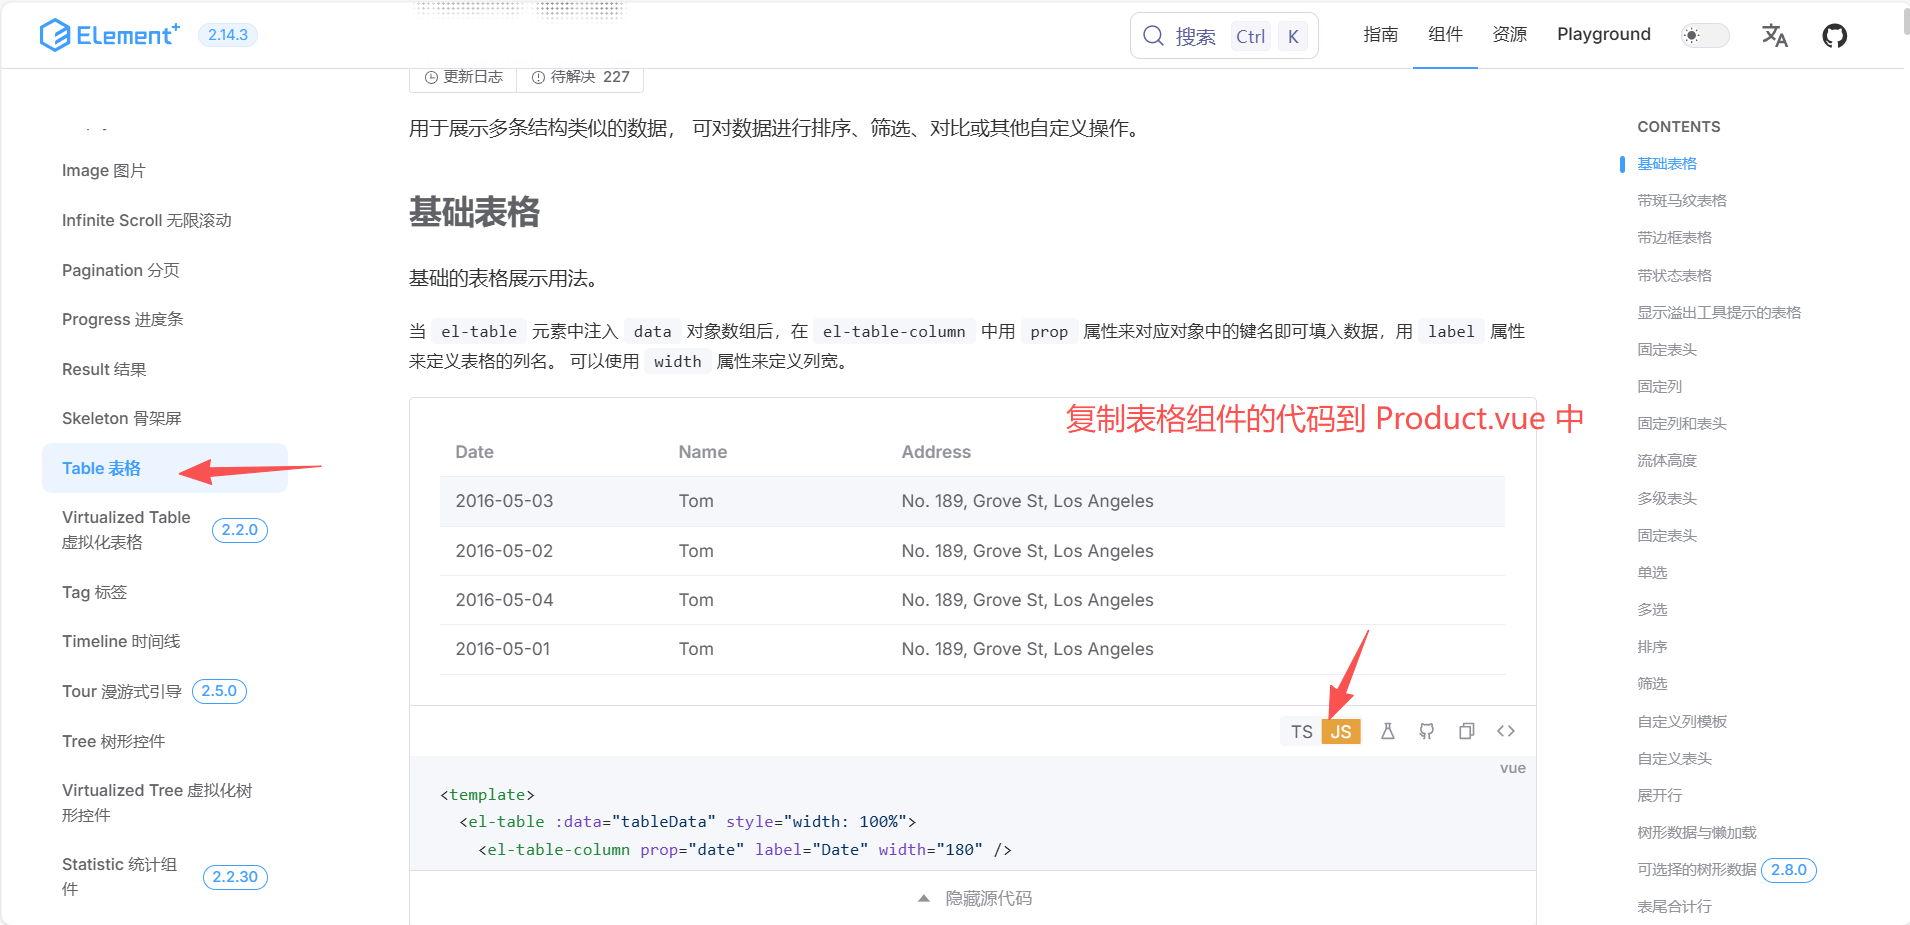Open example in Playground flask icon
This screenshot has height=925, width=1910.
(x=1387, y=731)
